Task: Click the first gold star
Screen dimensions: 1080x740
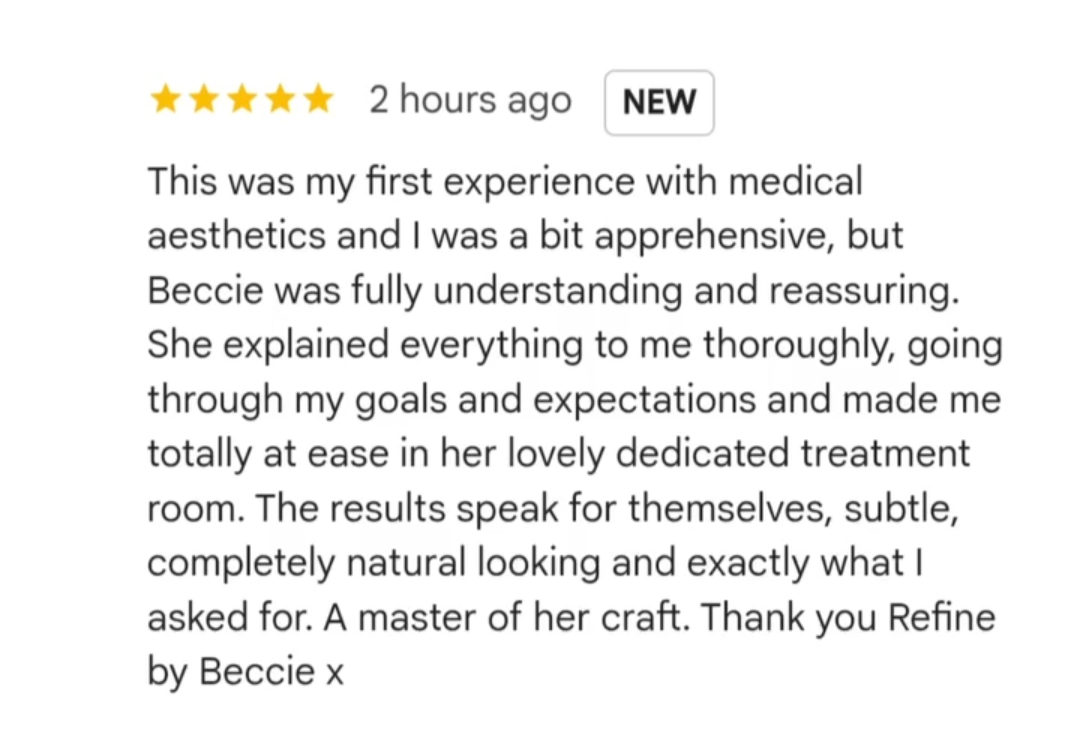Action: [x=166, y=99]
